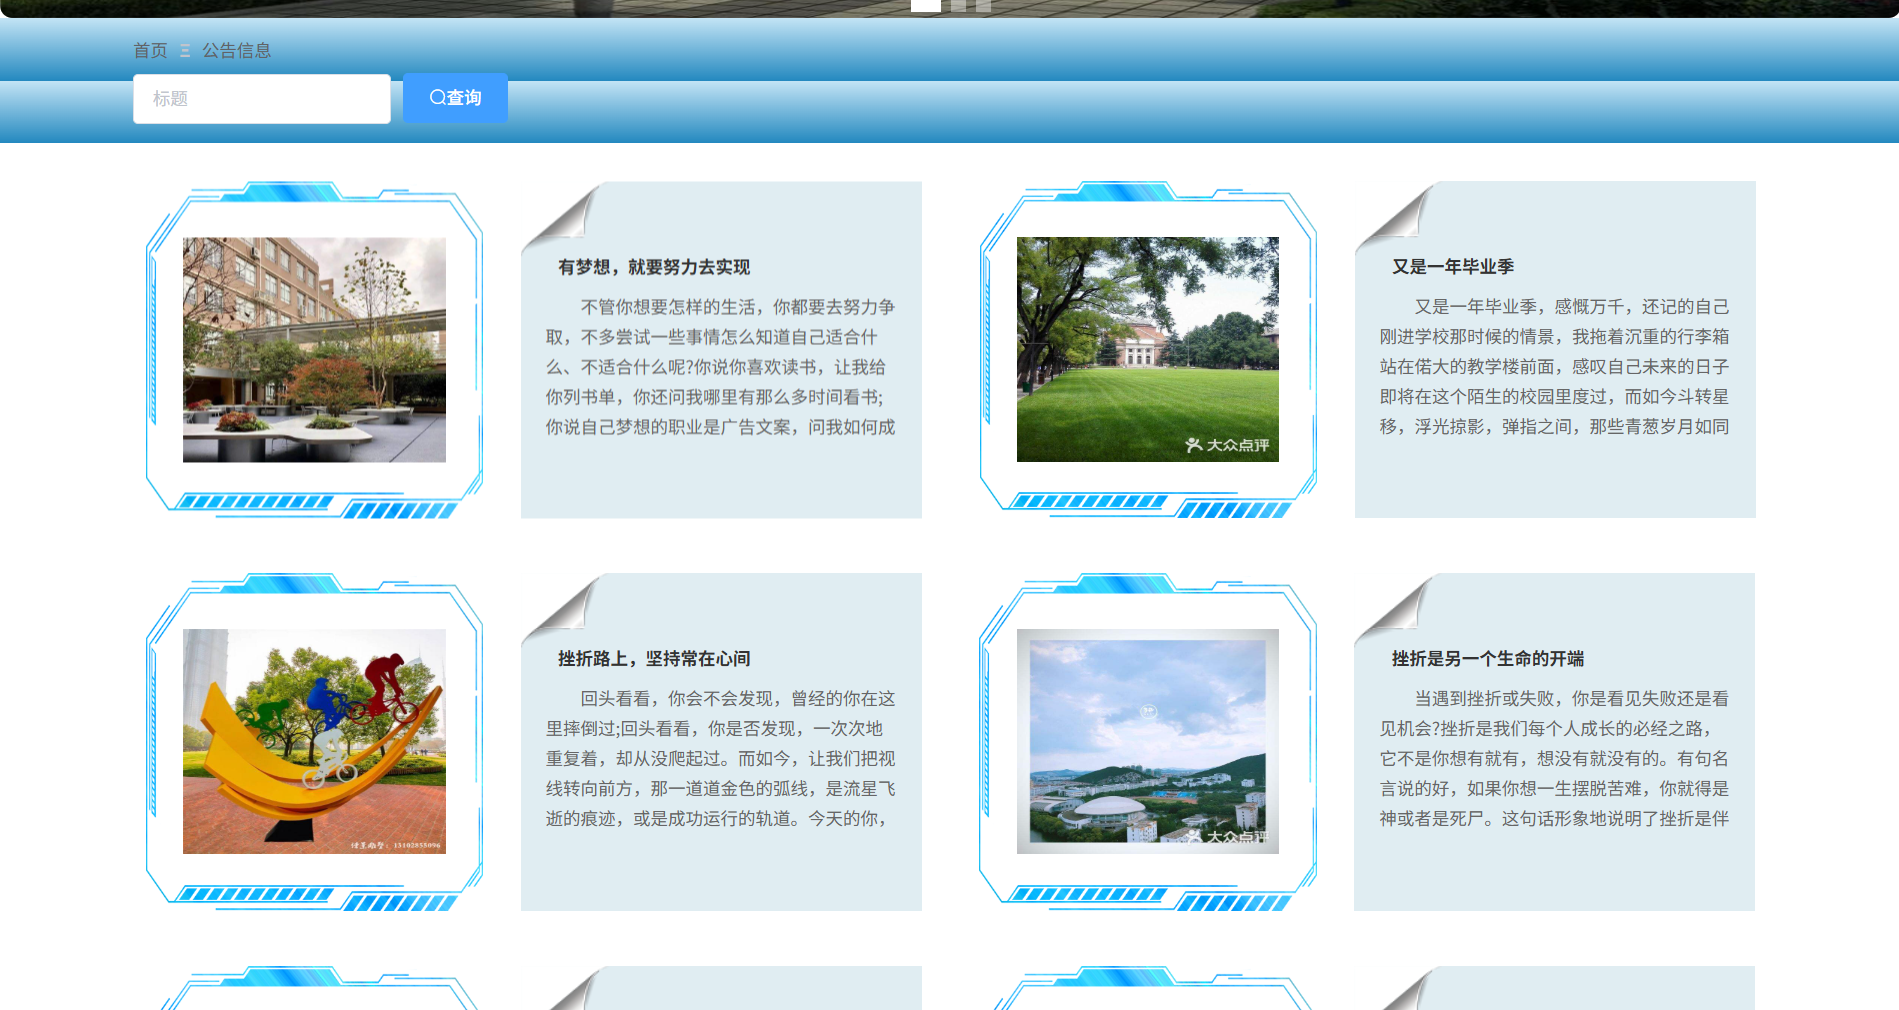Open the 公告信息 section
The image size is (1899, 1010).
point(236,50)
